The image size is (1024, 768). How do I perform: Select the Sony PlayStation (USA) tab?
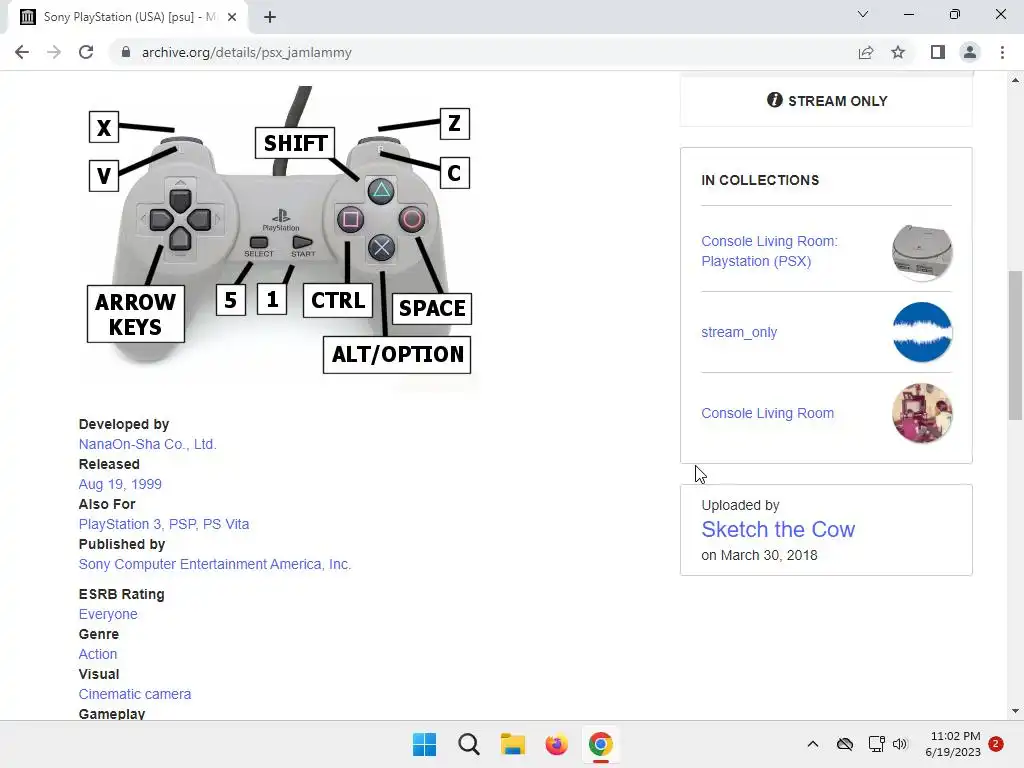coord(128,17)
